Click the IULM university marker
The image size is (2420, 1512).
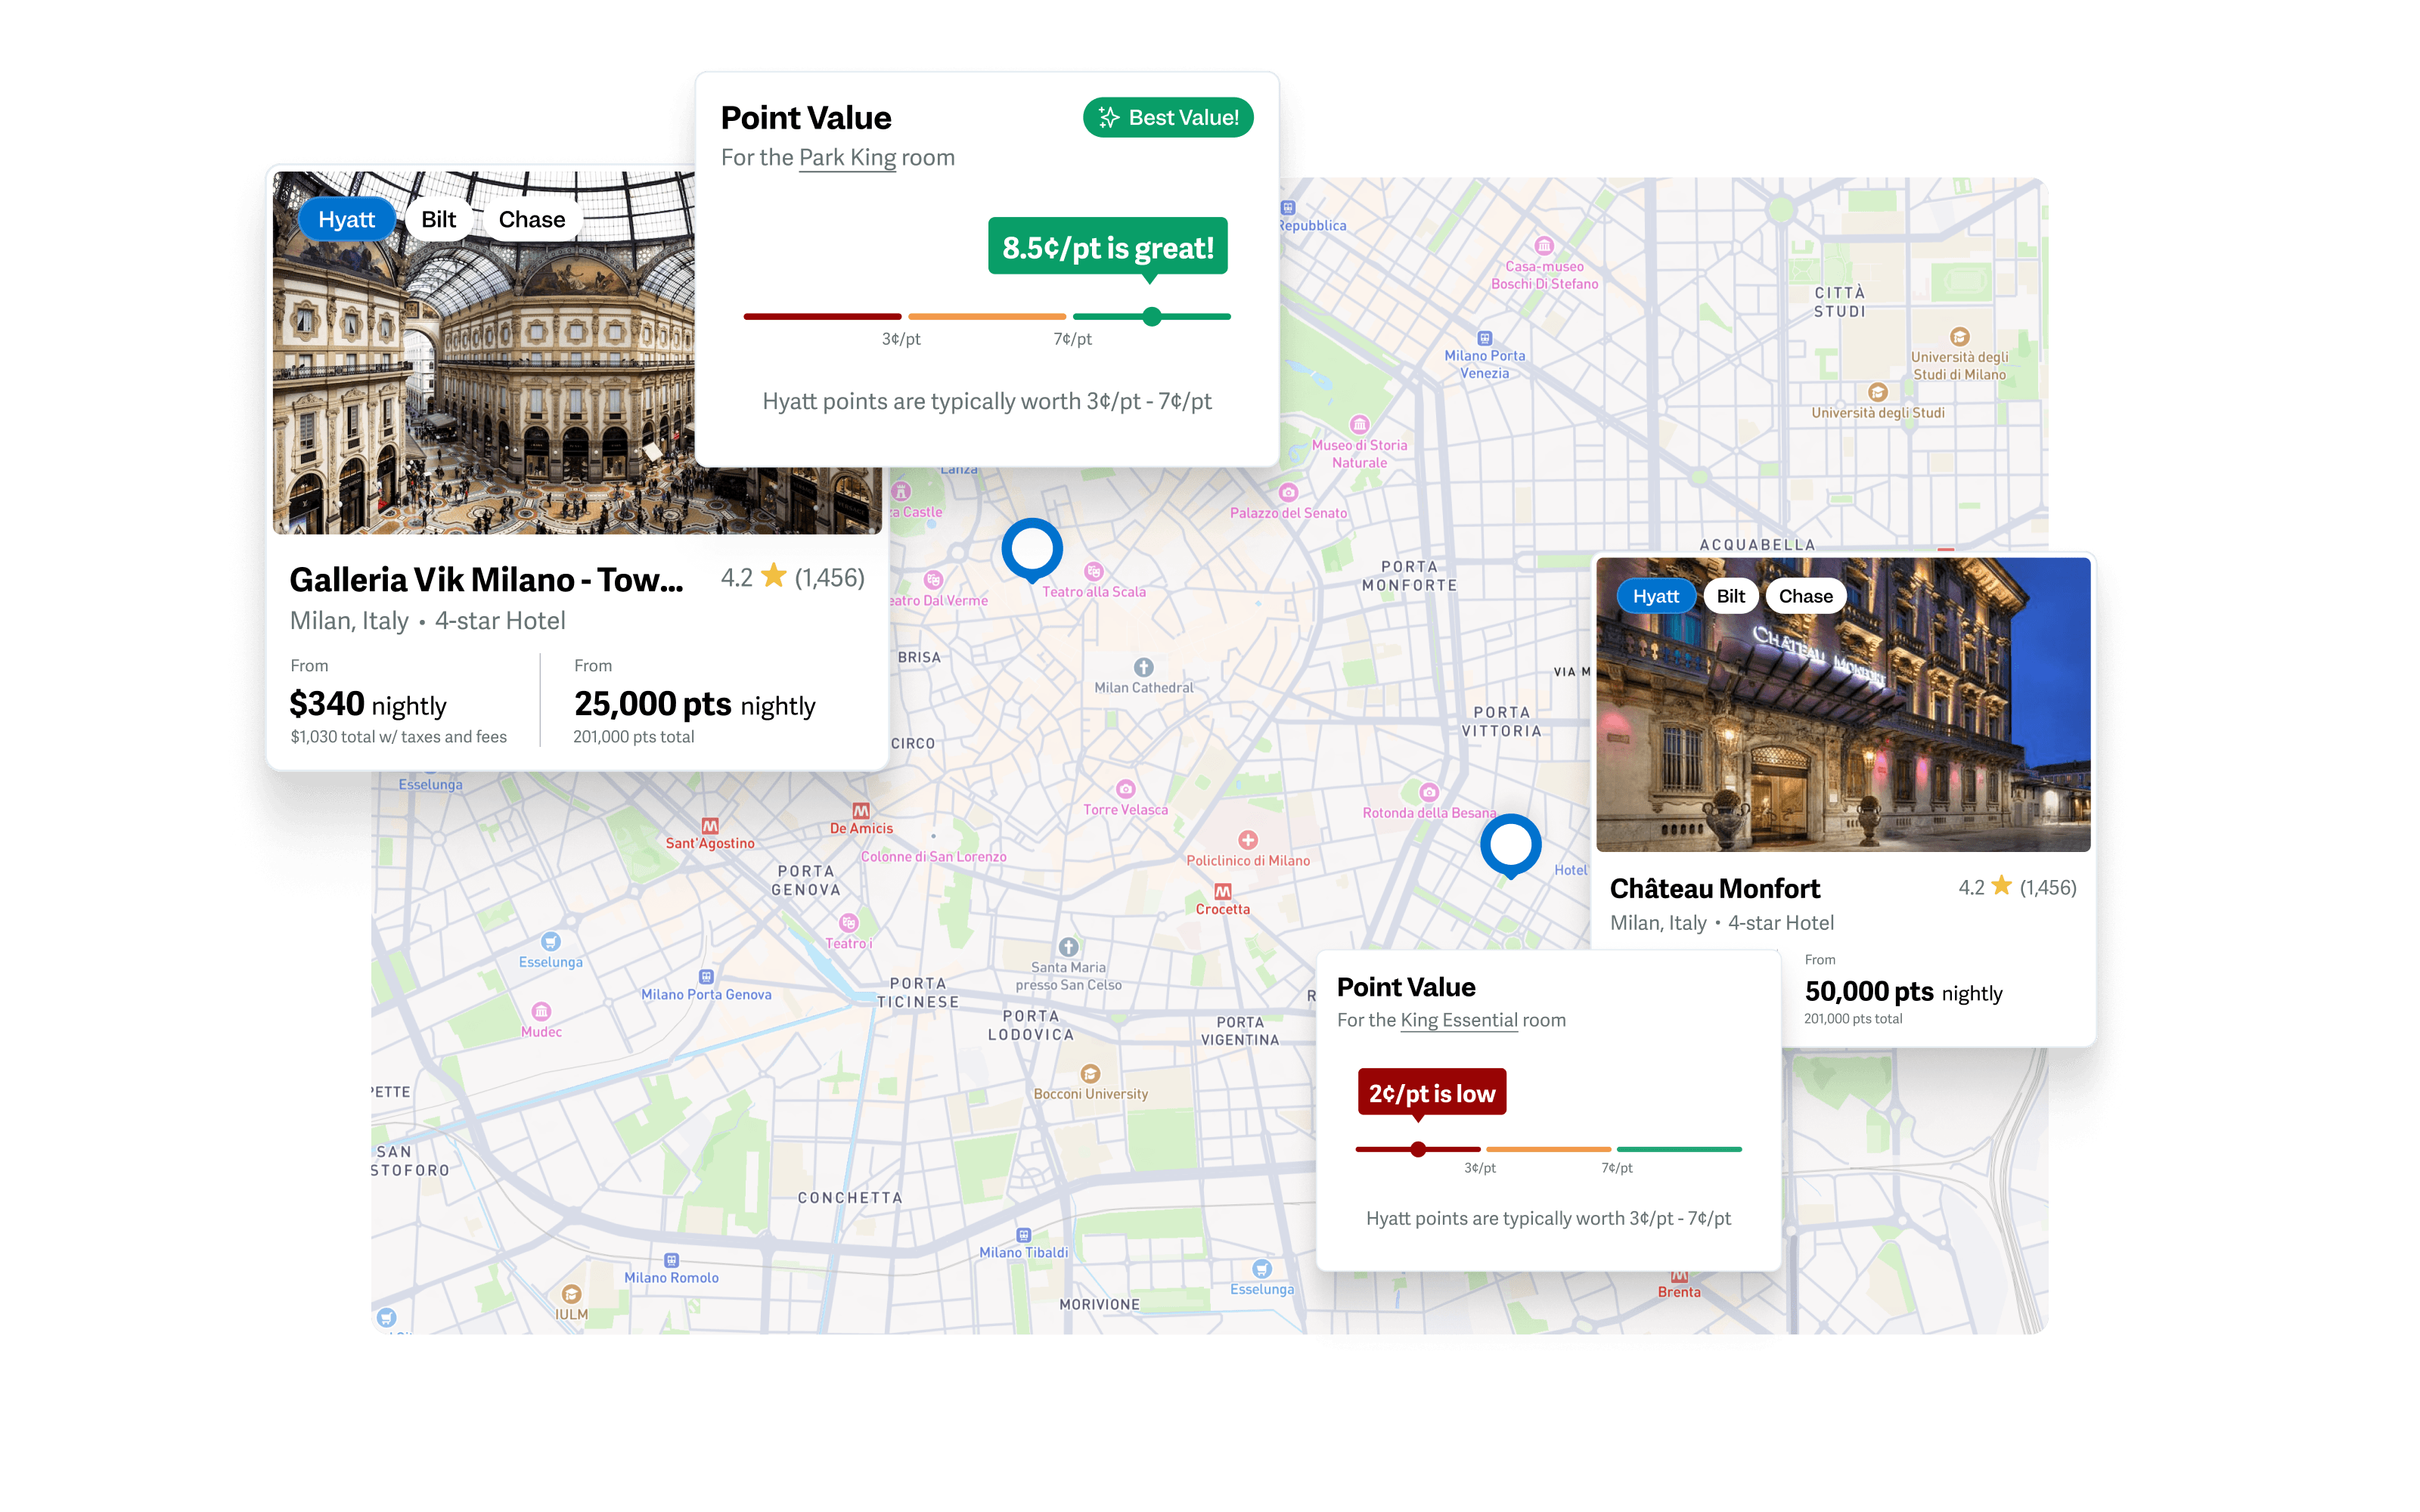pyautogui.click(x=571, y=1294)
